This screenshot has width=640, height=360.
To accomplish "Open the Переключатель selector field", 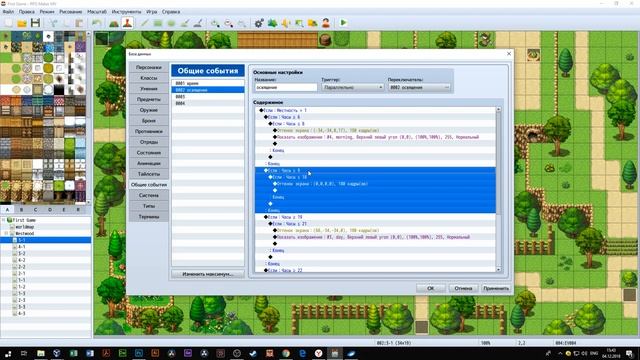I will pos(419,87).
